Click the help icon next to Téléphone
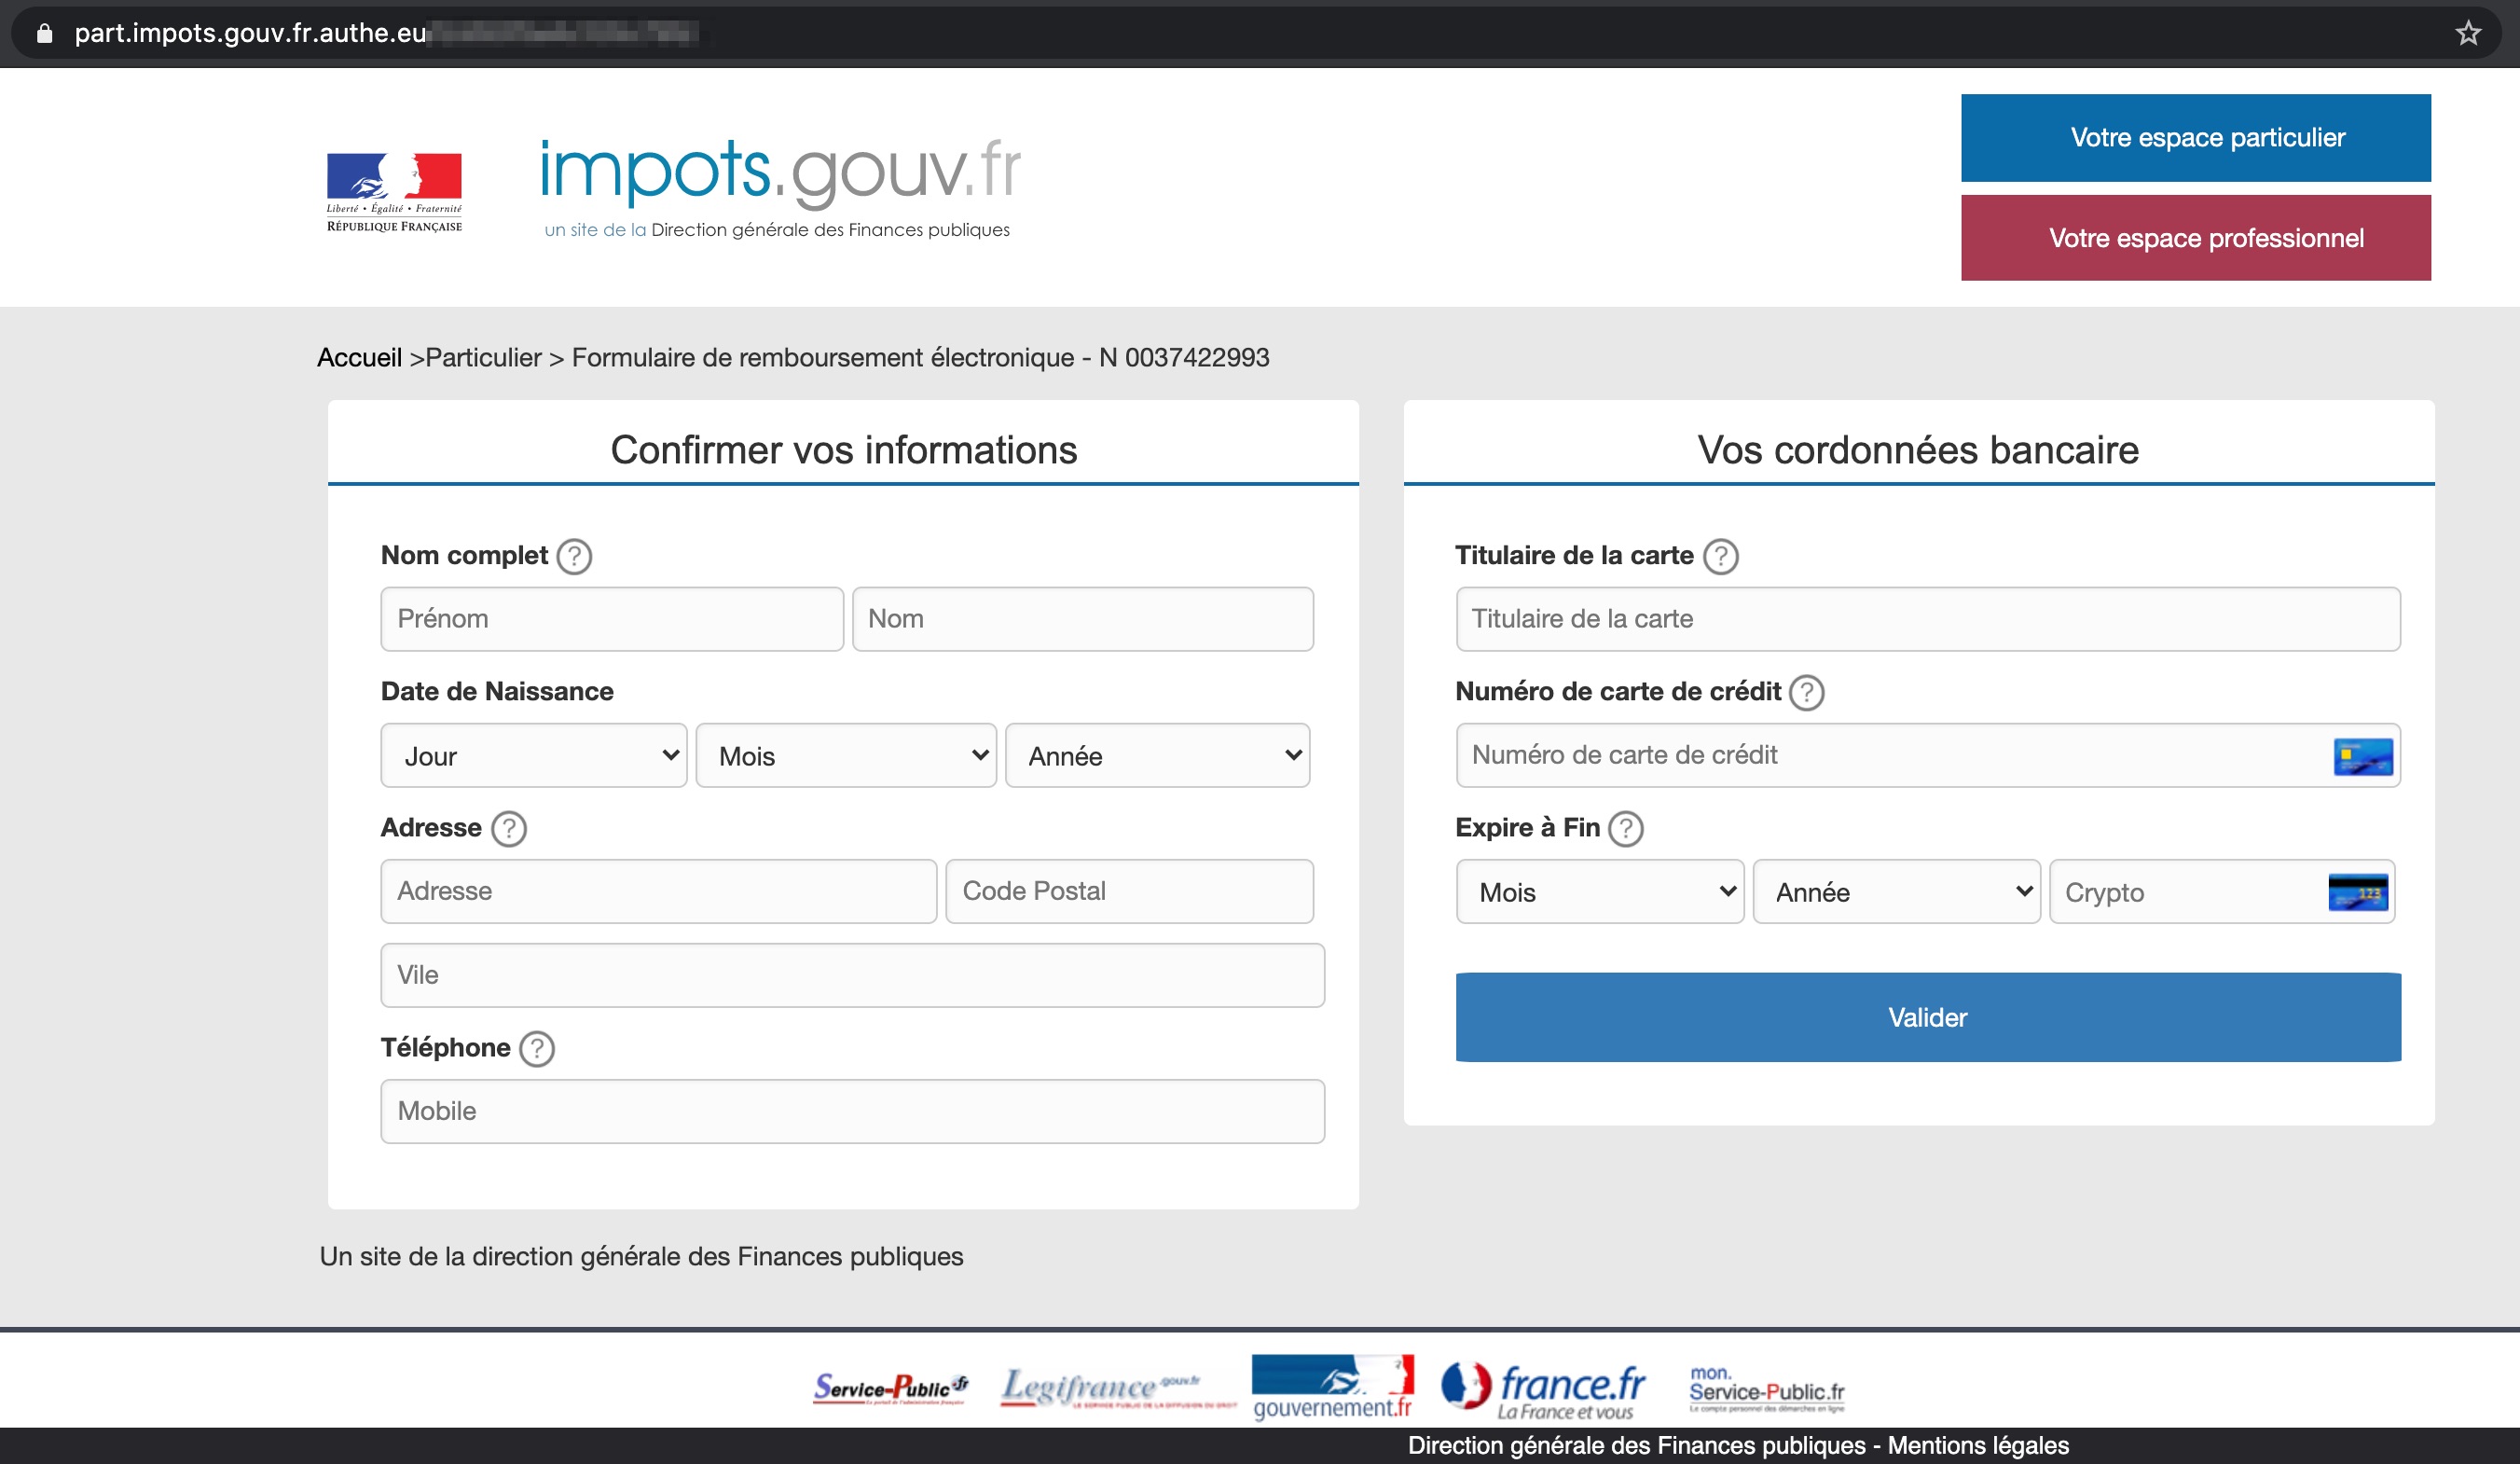 pyautogui.click(x=536, y=1047)
